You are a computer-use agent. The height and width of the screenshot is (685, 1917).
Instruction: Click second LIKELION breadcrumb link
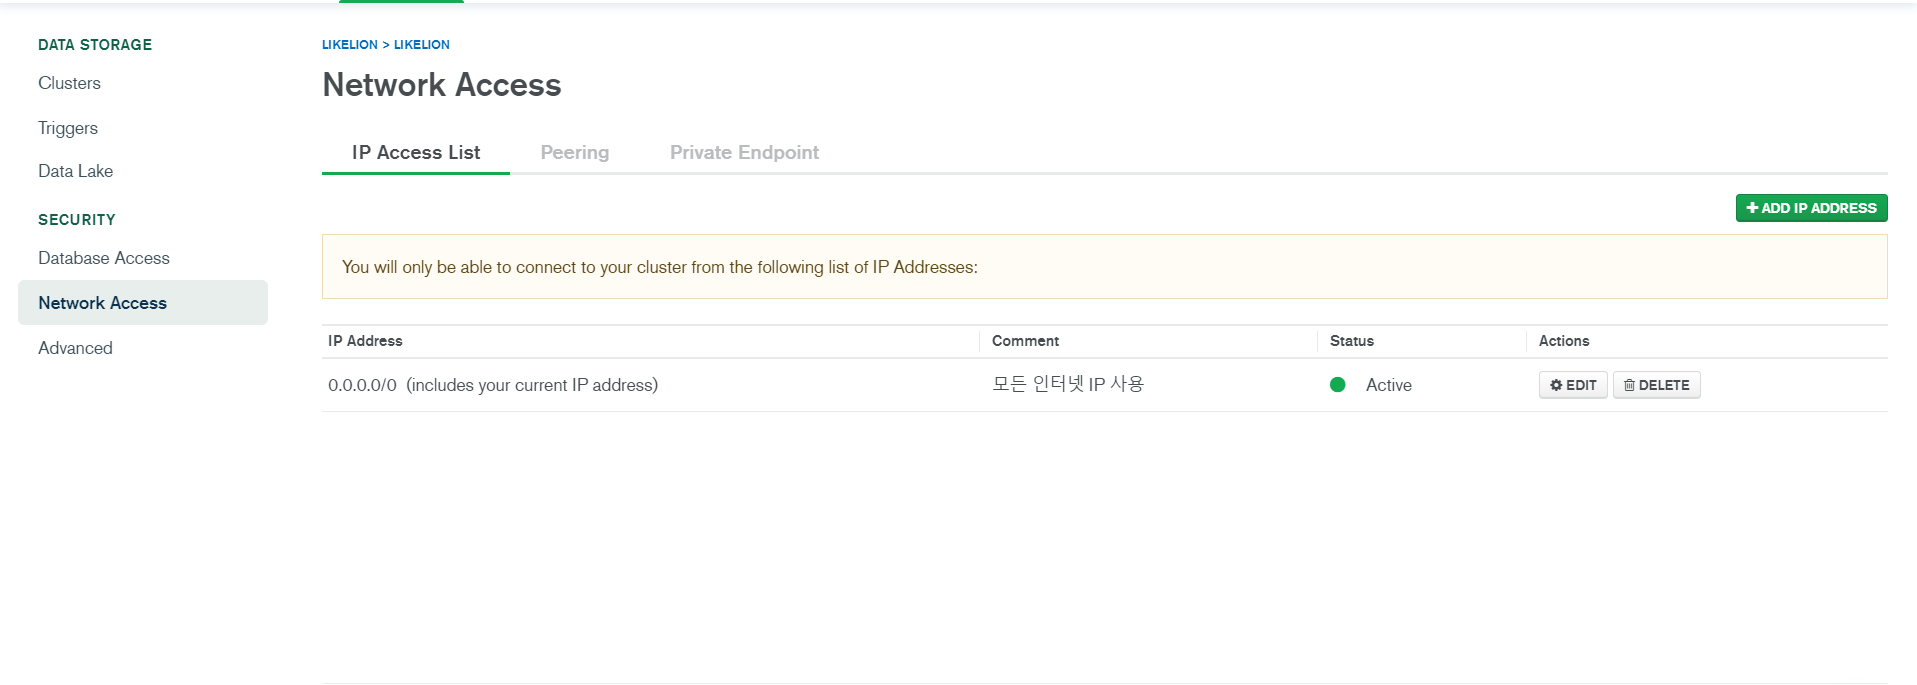(421, 45)
